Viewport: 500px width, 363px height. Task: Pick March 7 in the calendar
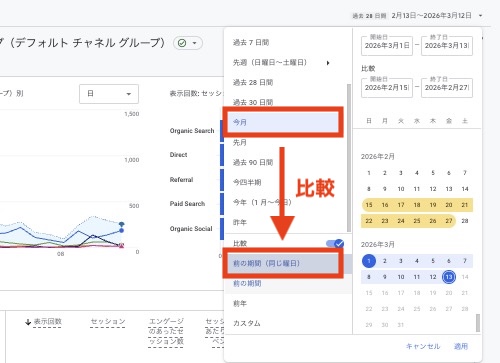click(465, 261)
